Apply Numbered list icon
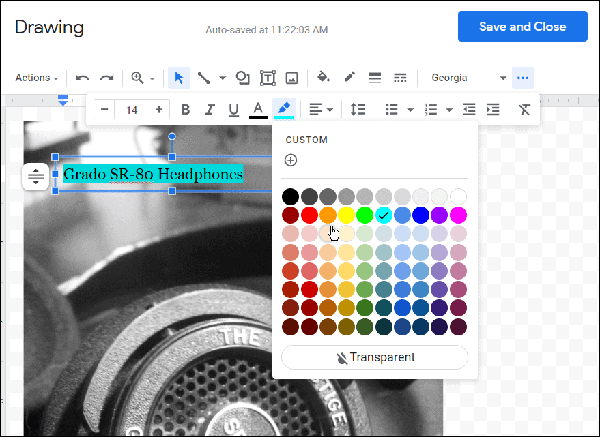 431,110
